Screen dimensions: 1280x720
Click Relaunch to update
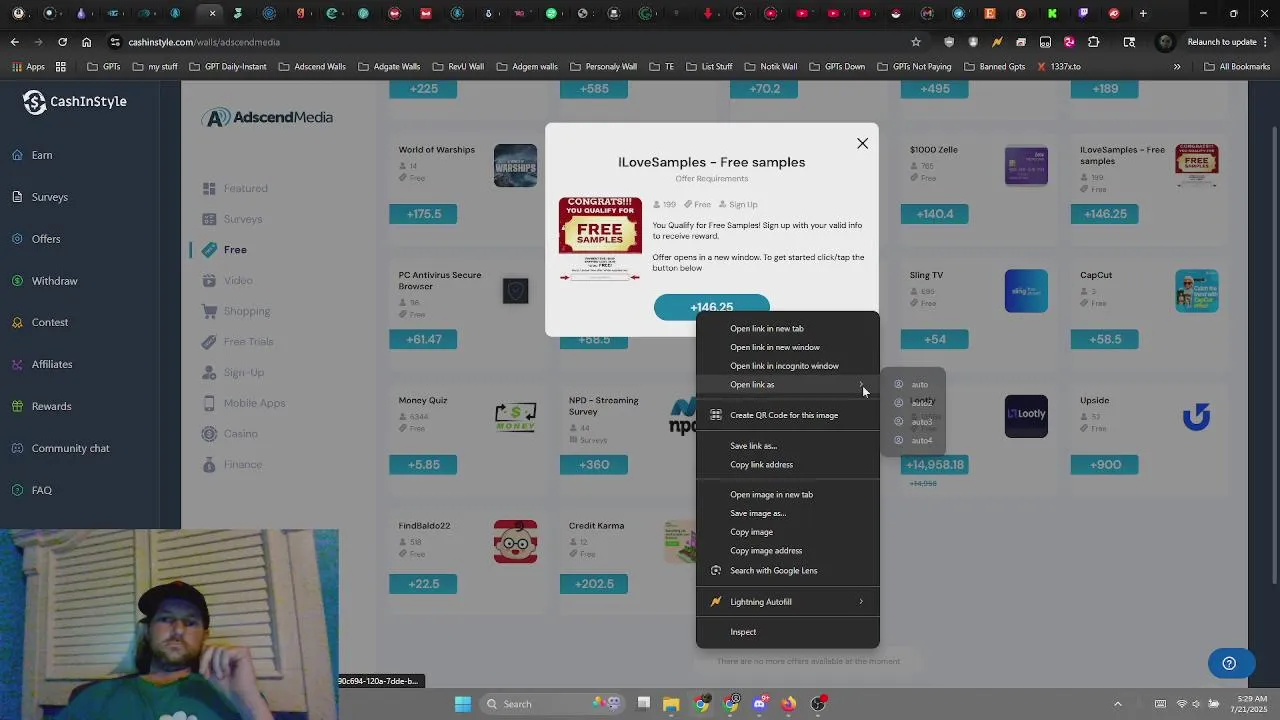[1221, 42]
